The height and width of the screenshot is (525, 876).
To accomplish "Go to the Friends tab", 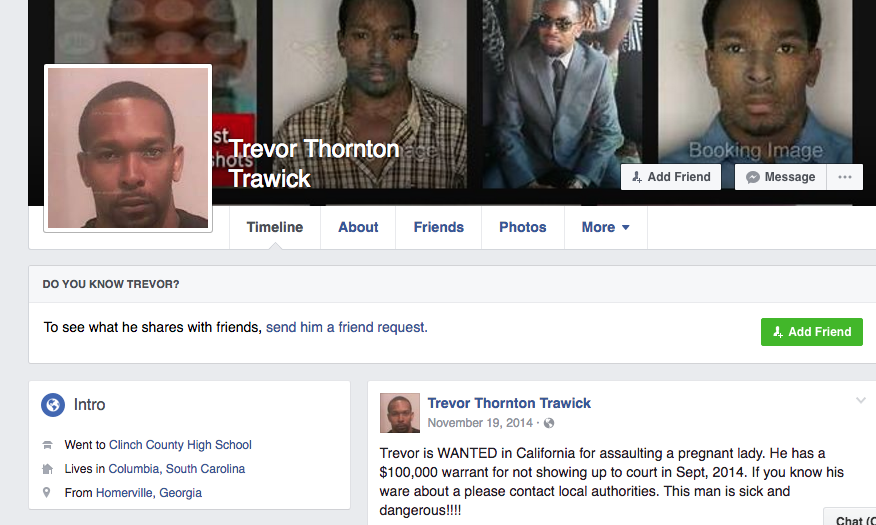I will (439, 227).
